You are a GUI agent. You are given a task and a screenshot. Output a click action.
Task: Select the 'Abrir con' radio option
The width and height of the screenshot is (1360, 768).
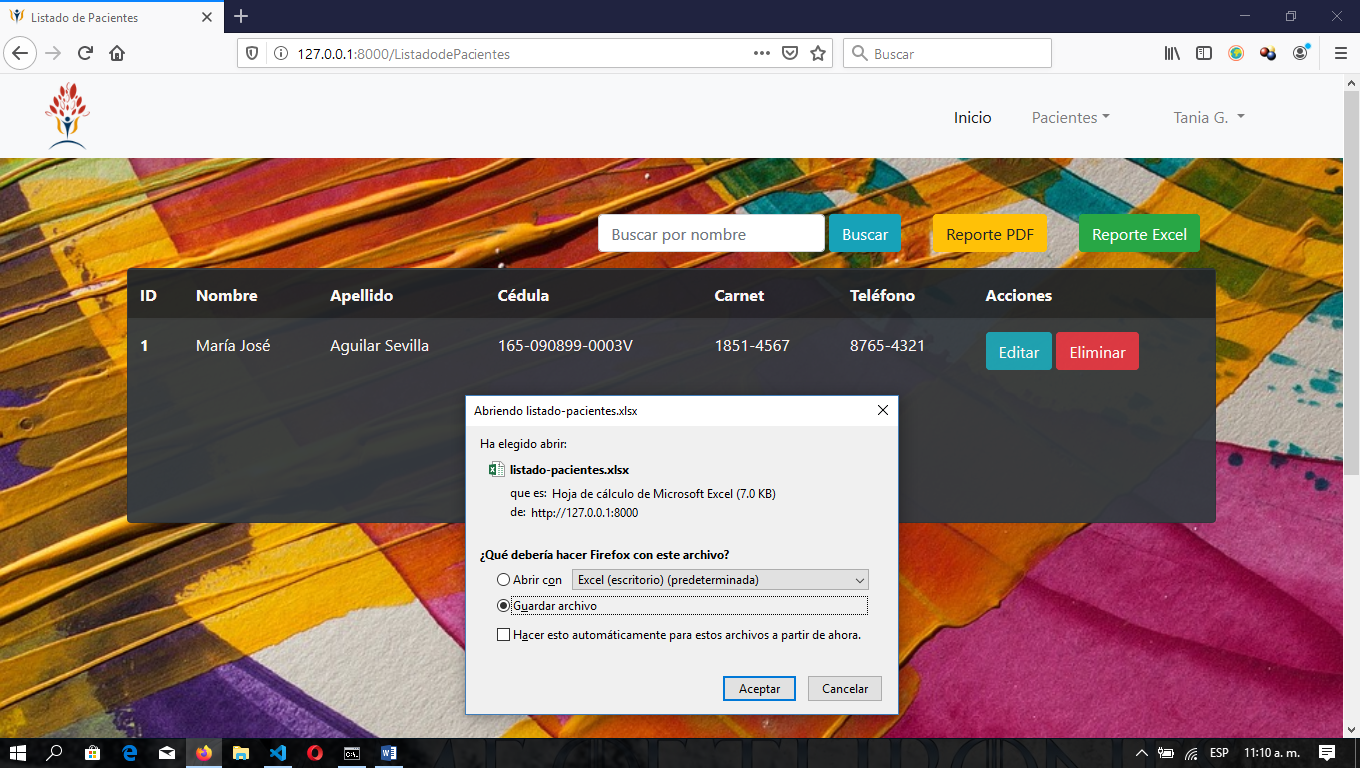pyautogui.click(x=504, y=580)
